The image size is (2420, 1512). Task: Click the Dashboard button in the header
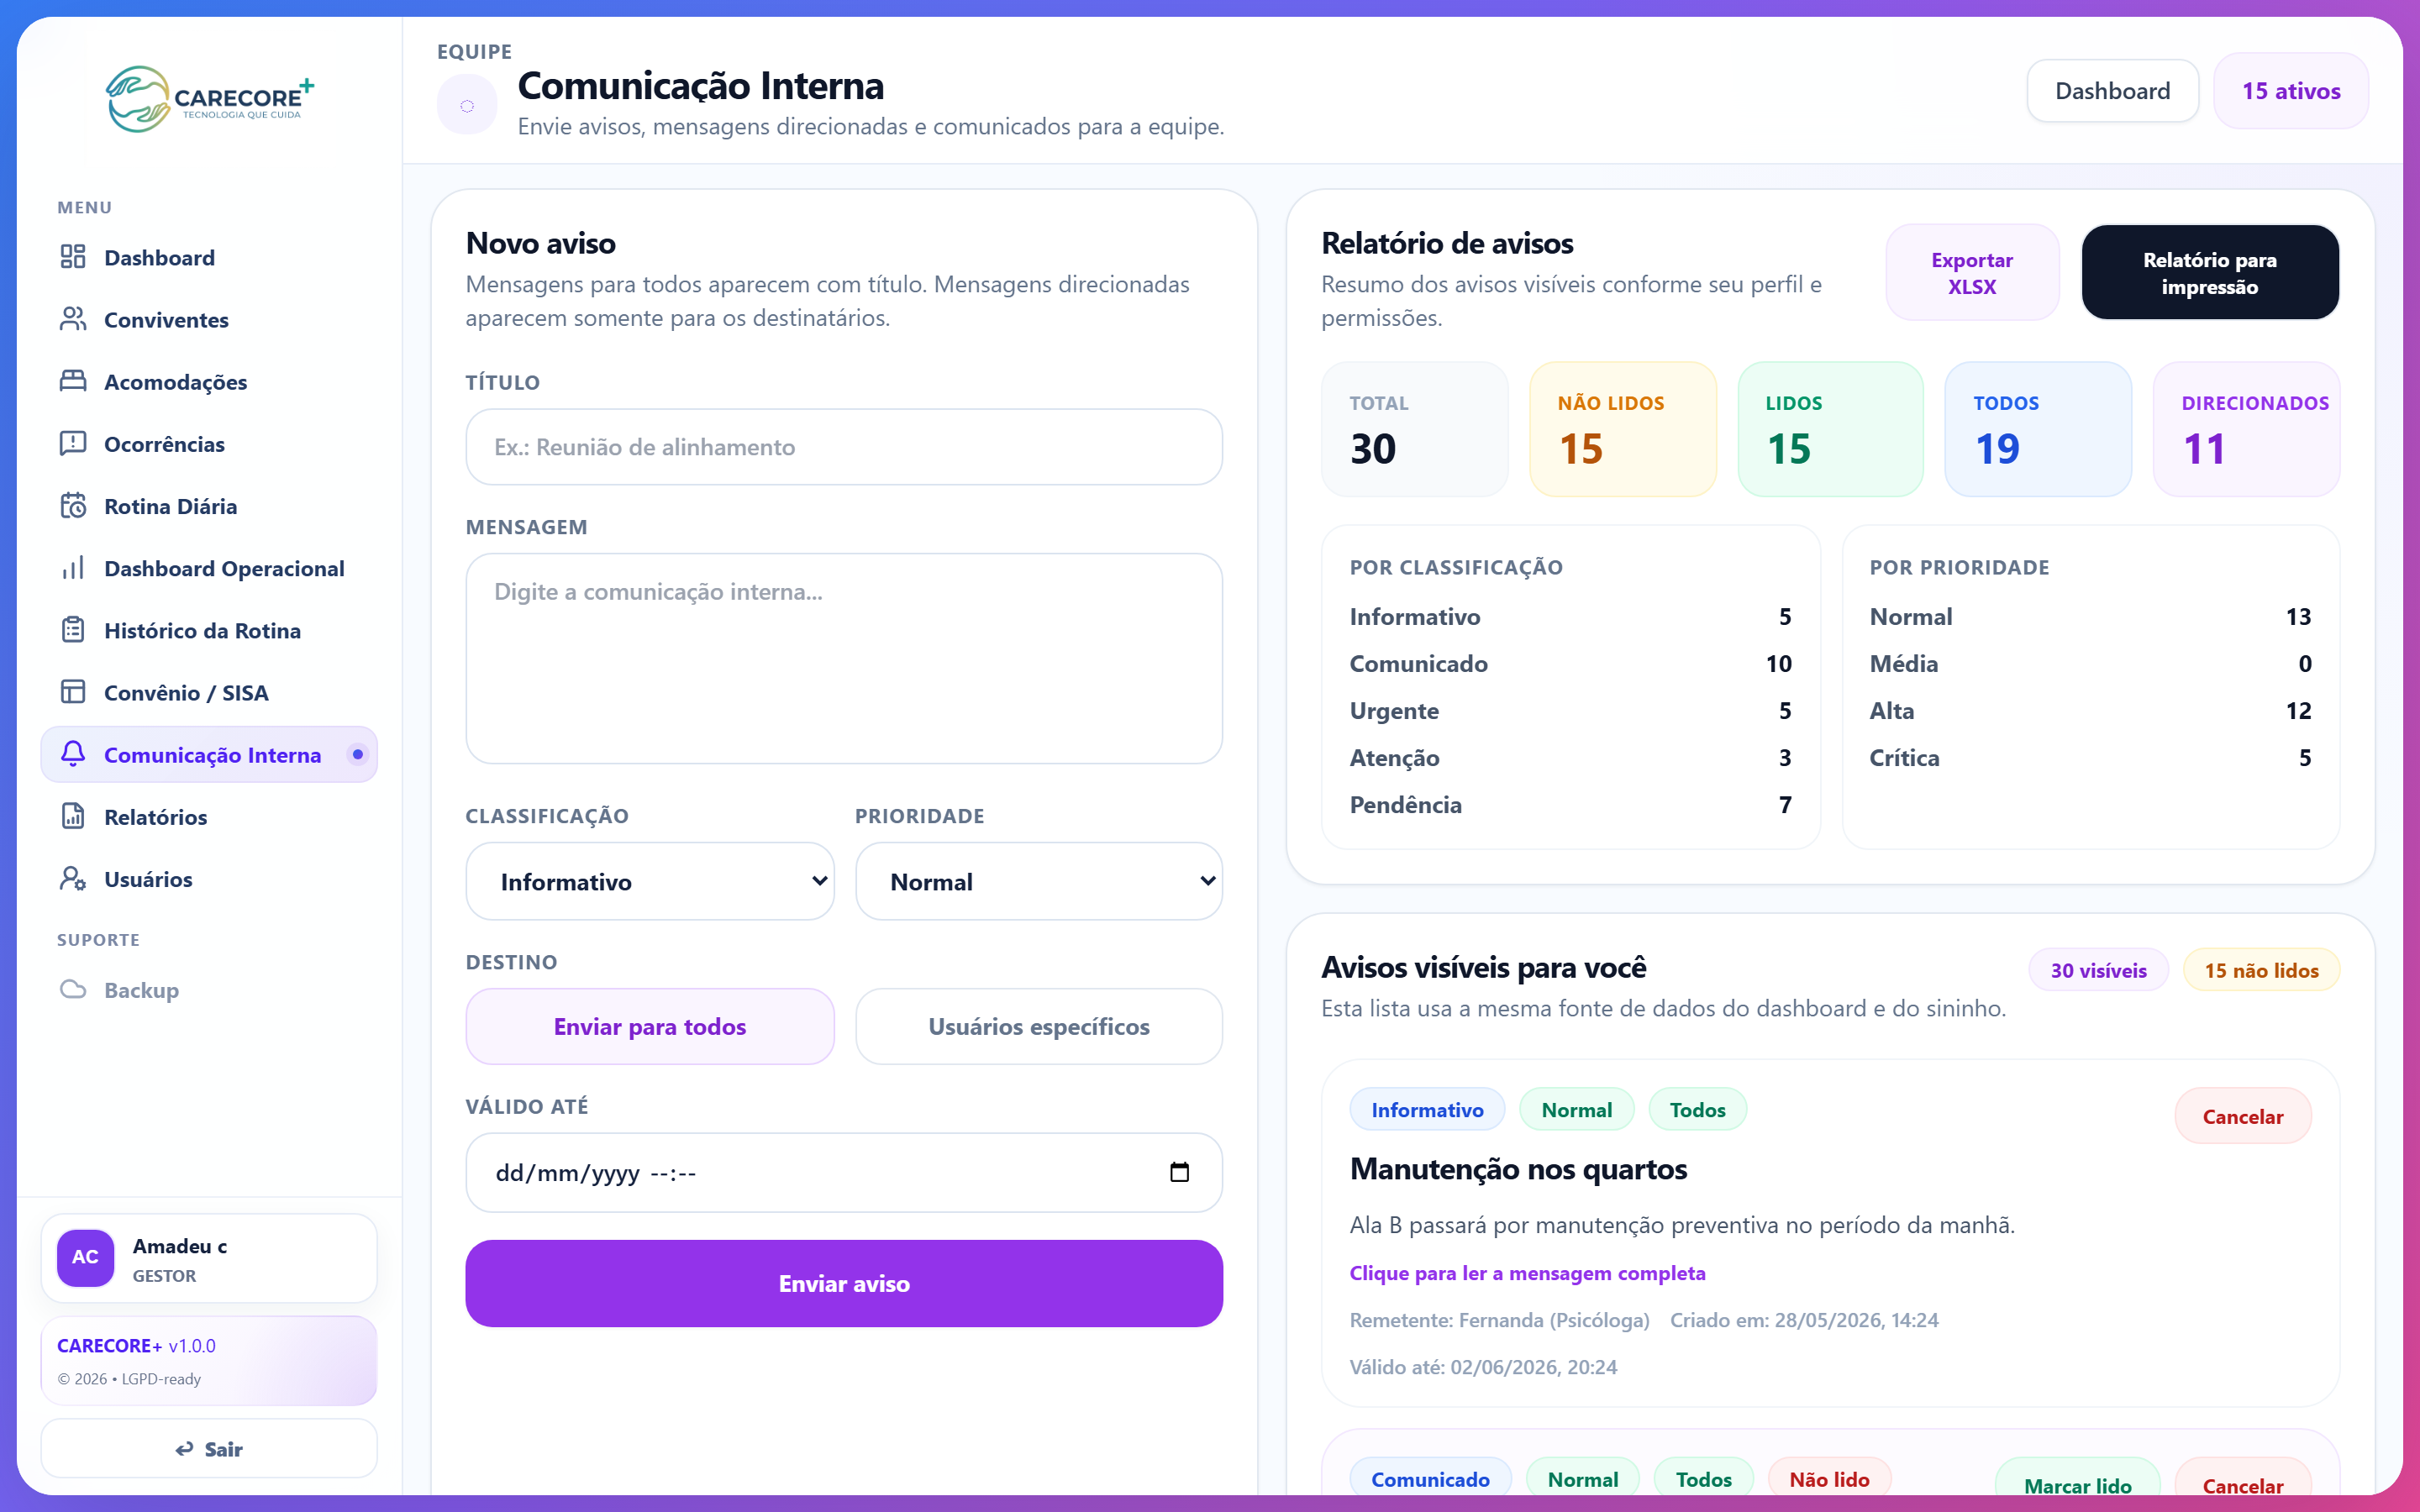[x=2112, y=91]
